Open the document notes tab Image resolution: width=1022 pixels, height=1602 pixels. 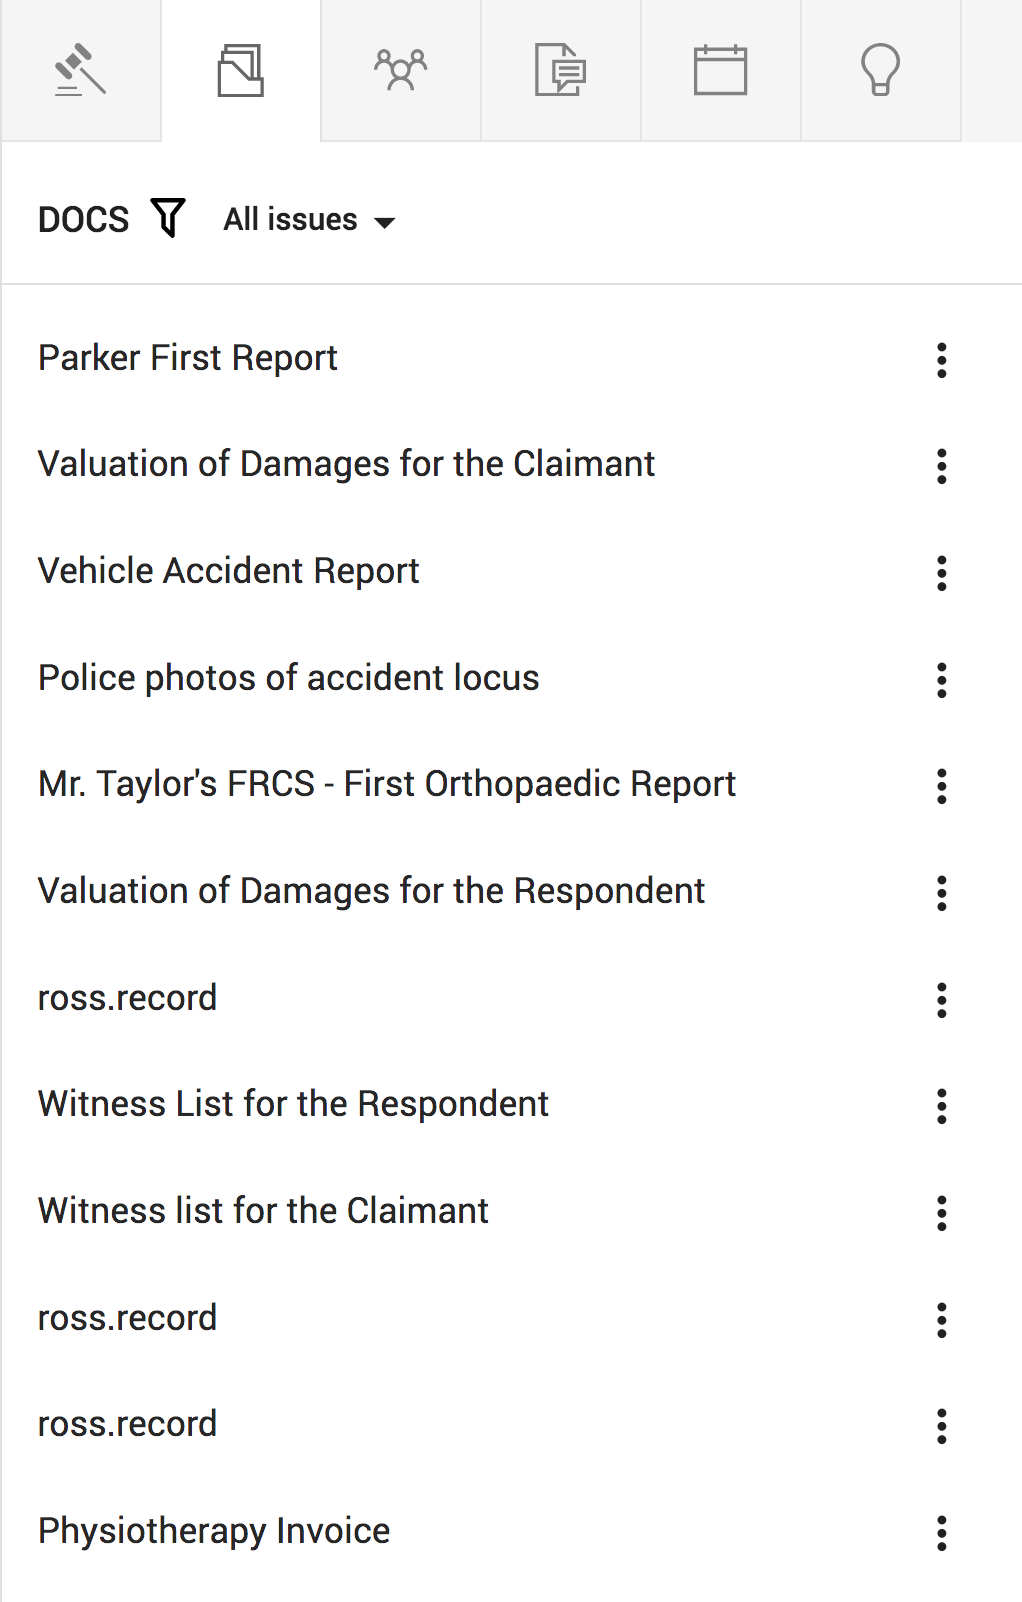pyautogui.click(x=560, y=71)
